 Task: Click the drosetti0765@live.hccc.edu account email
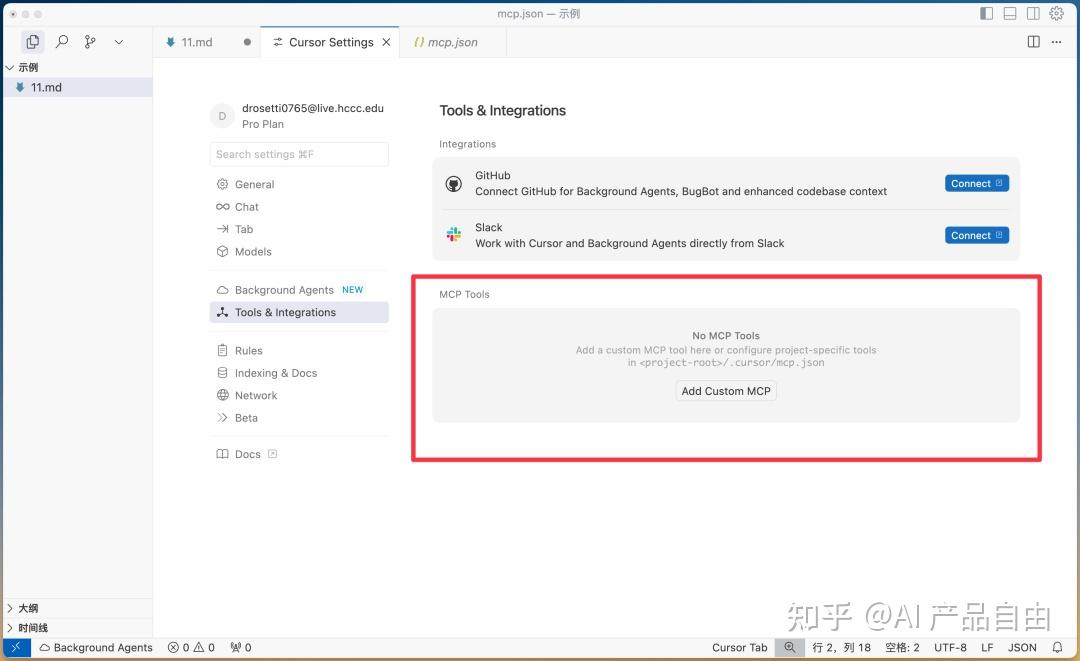(x=313, y=108)
